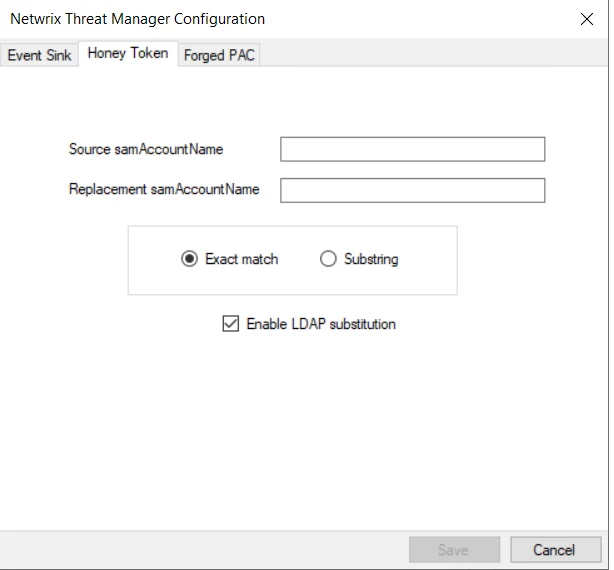This screenshot has height=570, width=614.
Task: Click the Source samAccountName label
Action: pyautogui.click(x=146, y=149)
